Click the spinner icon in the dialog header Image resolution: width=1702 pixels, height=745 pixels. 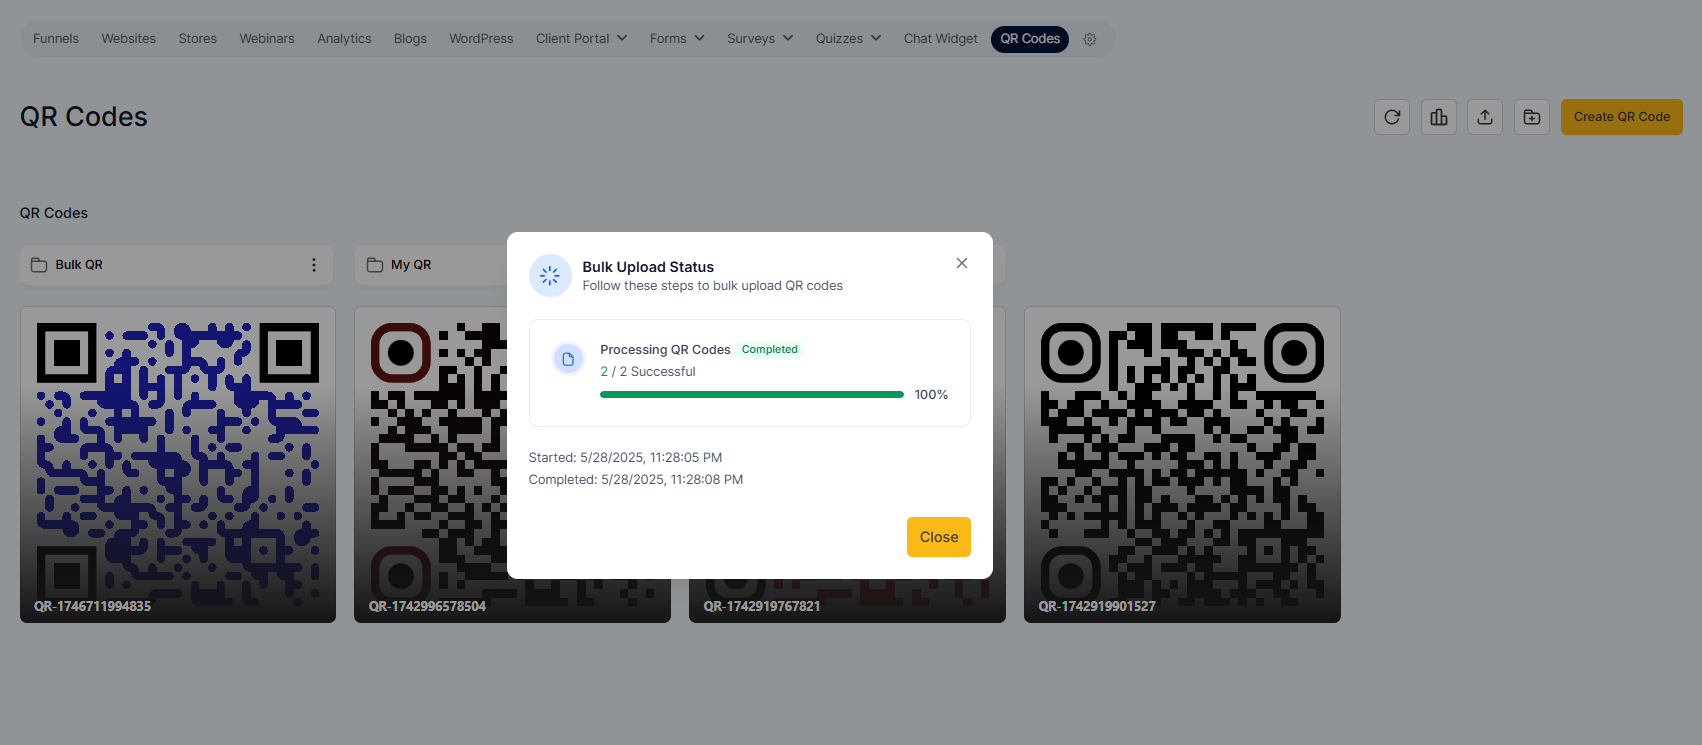point(550,276)
